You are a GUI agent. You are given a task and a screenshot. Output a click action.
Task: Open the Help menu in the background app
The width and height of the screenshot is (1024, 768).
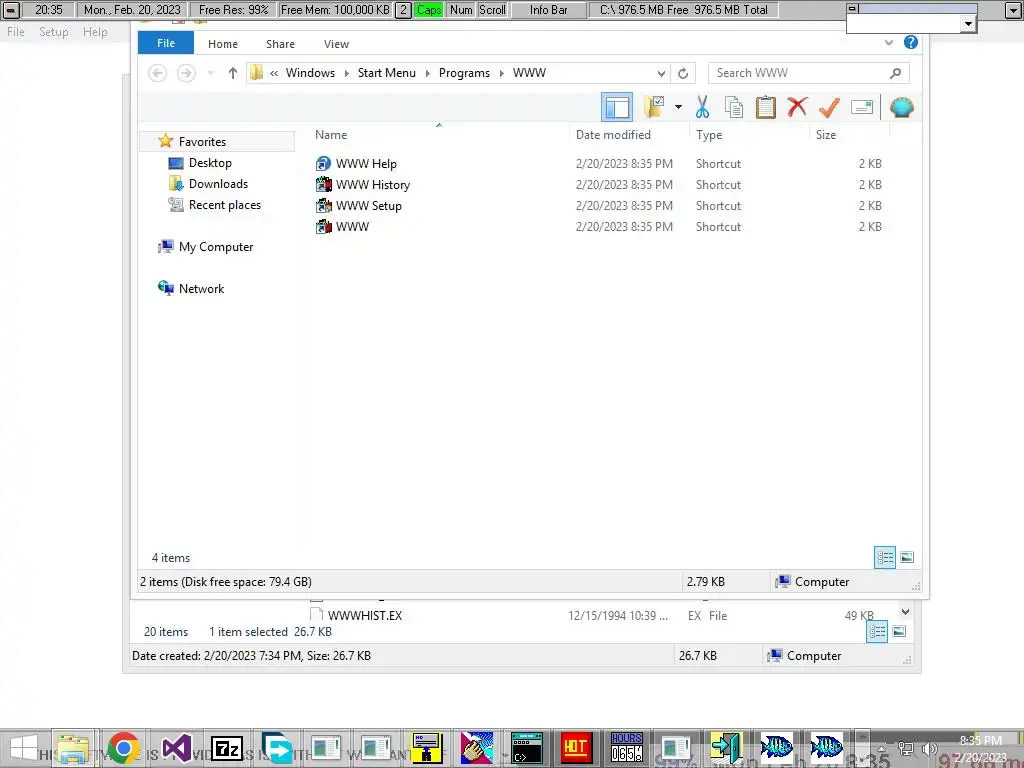(x=95, y=31)
